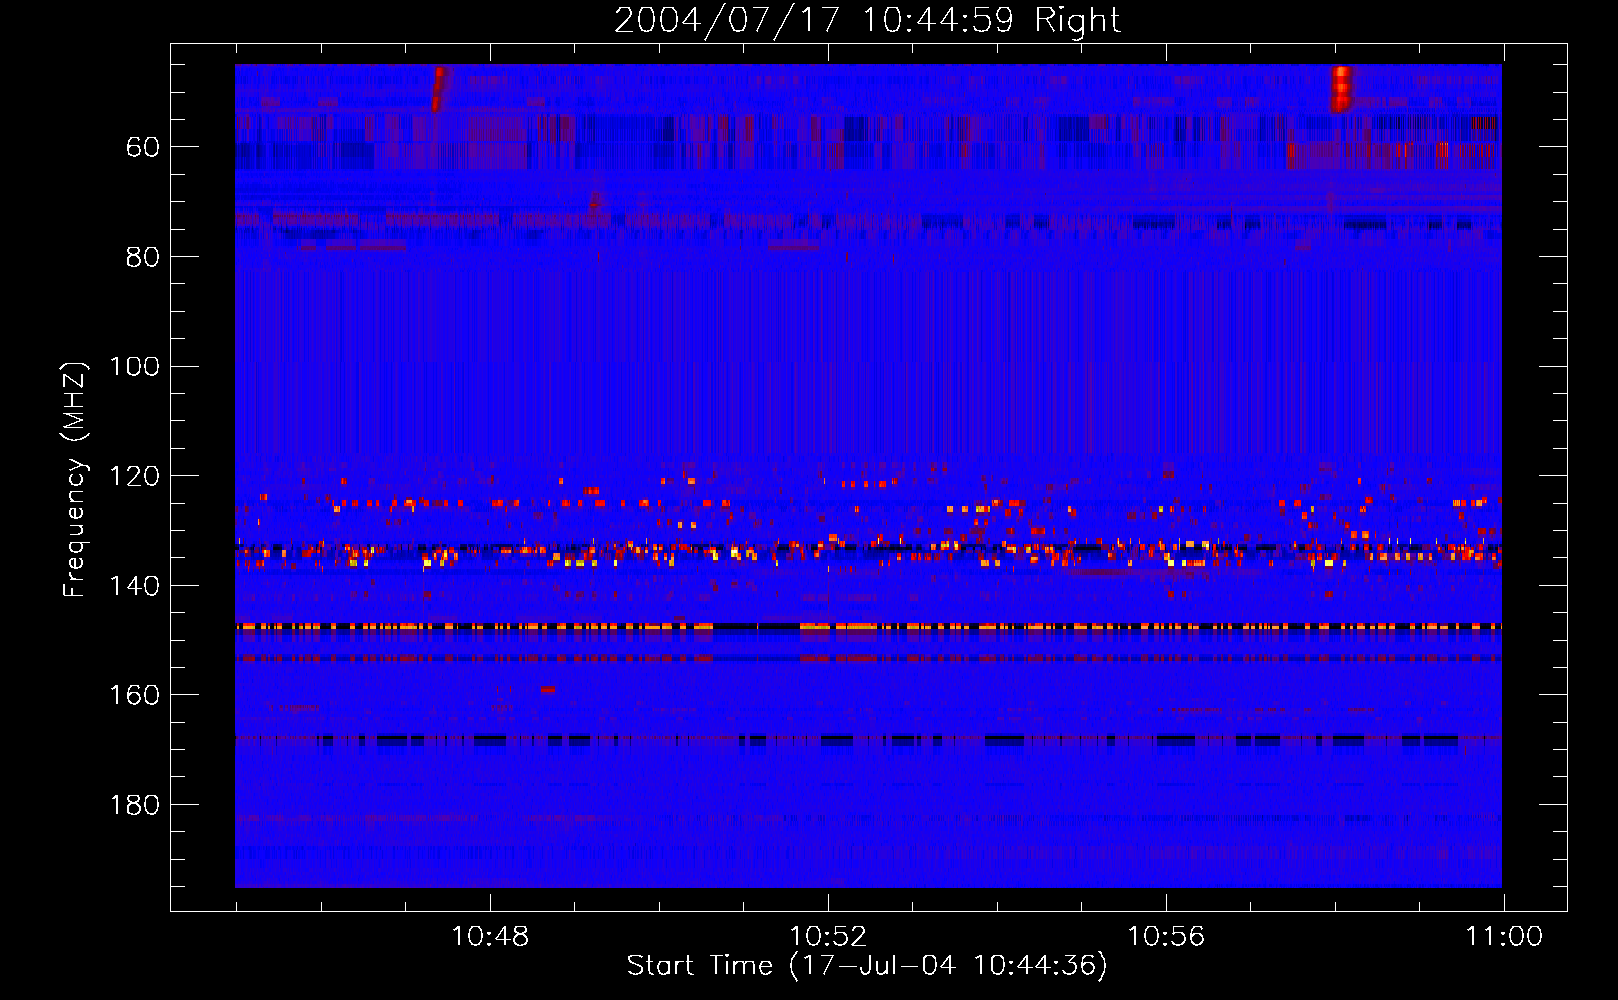Image resolution: width=1618 pixels, height=1000 pixels.
Task: Click the 10:56 time tick label
Action: tap(1166, 937)
